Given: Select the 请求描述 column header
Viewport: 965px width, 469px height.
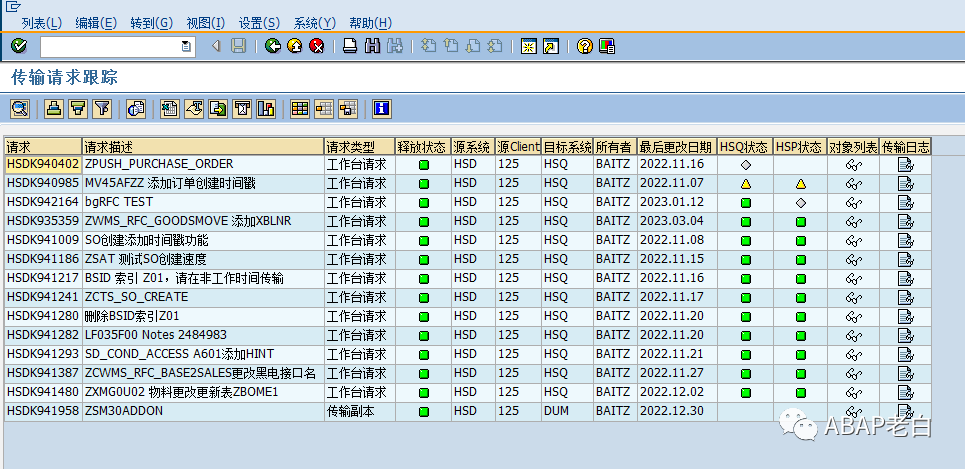Looking at the screenshot, I should coord(203,146).
